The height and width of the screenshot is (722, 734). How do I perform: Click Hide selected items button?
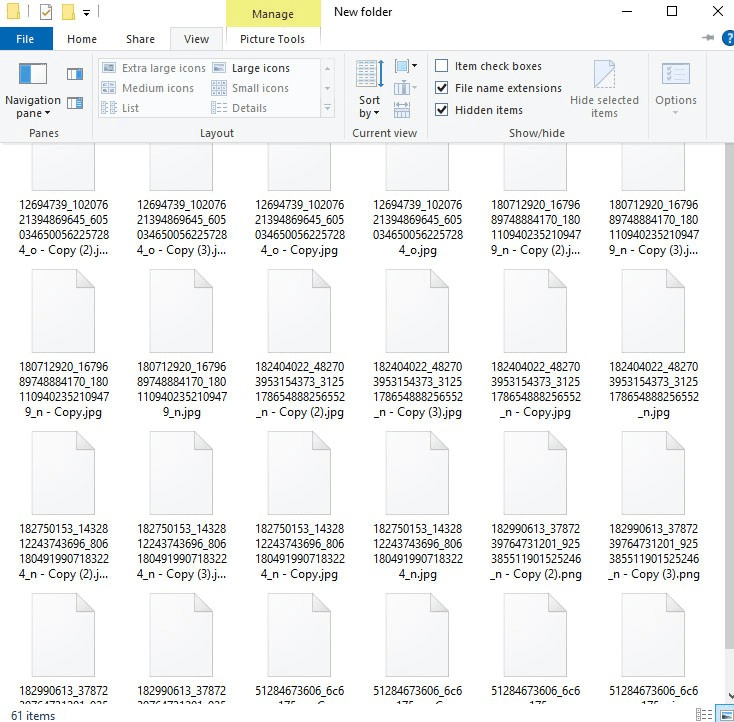click(604, 89)
